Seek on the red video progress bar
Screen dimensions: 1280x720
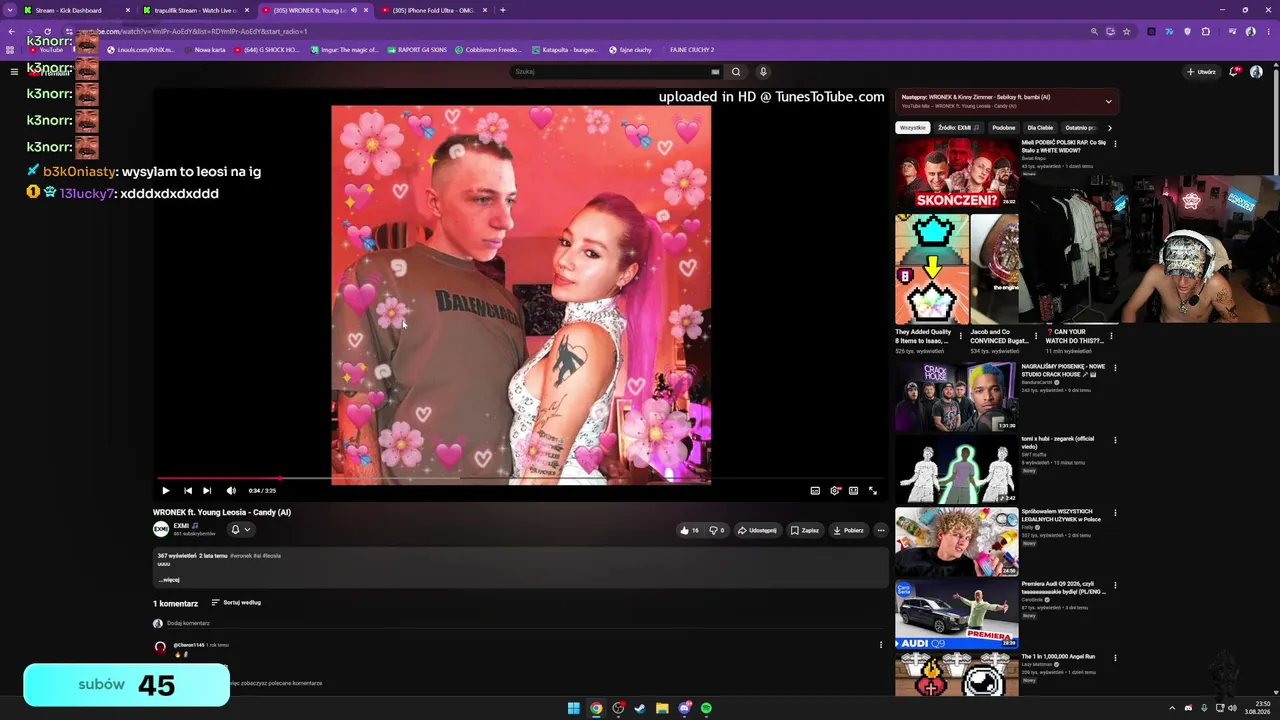[x=520, y=478]
